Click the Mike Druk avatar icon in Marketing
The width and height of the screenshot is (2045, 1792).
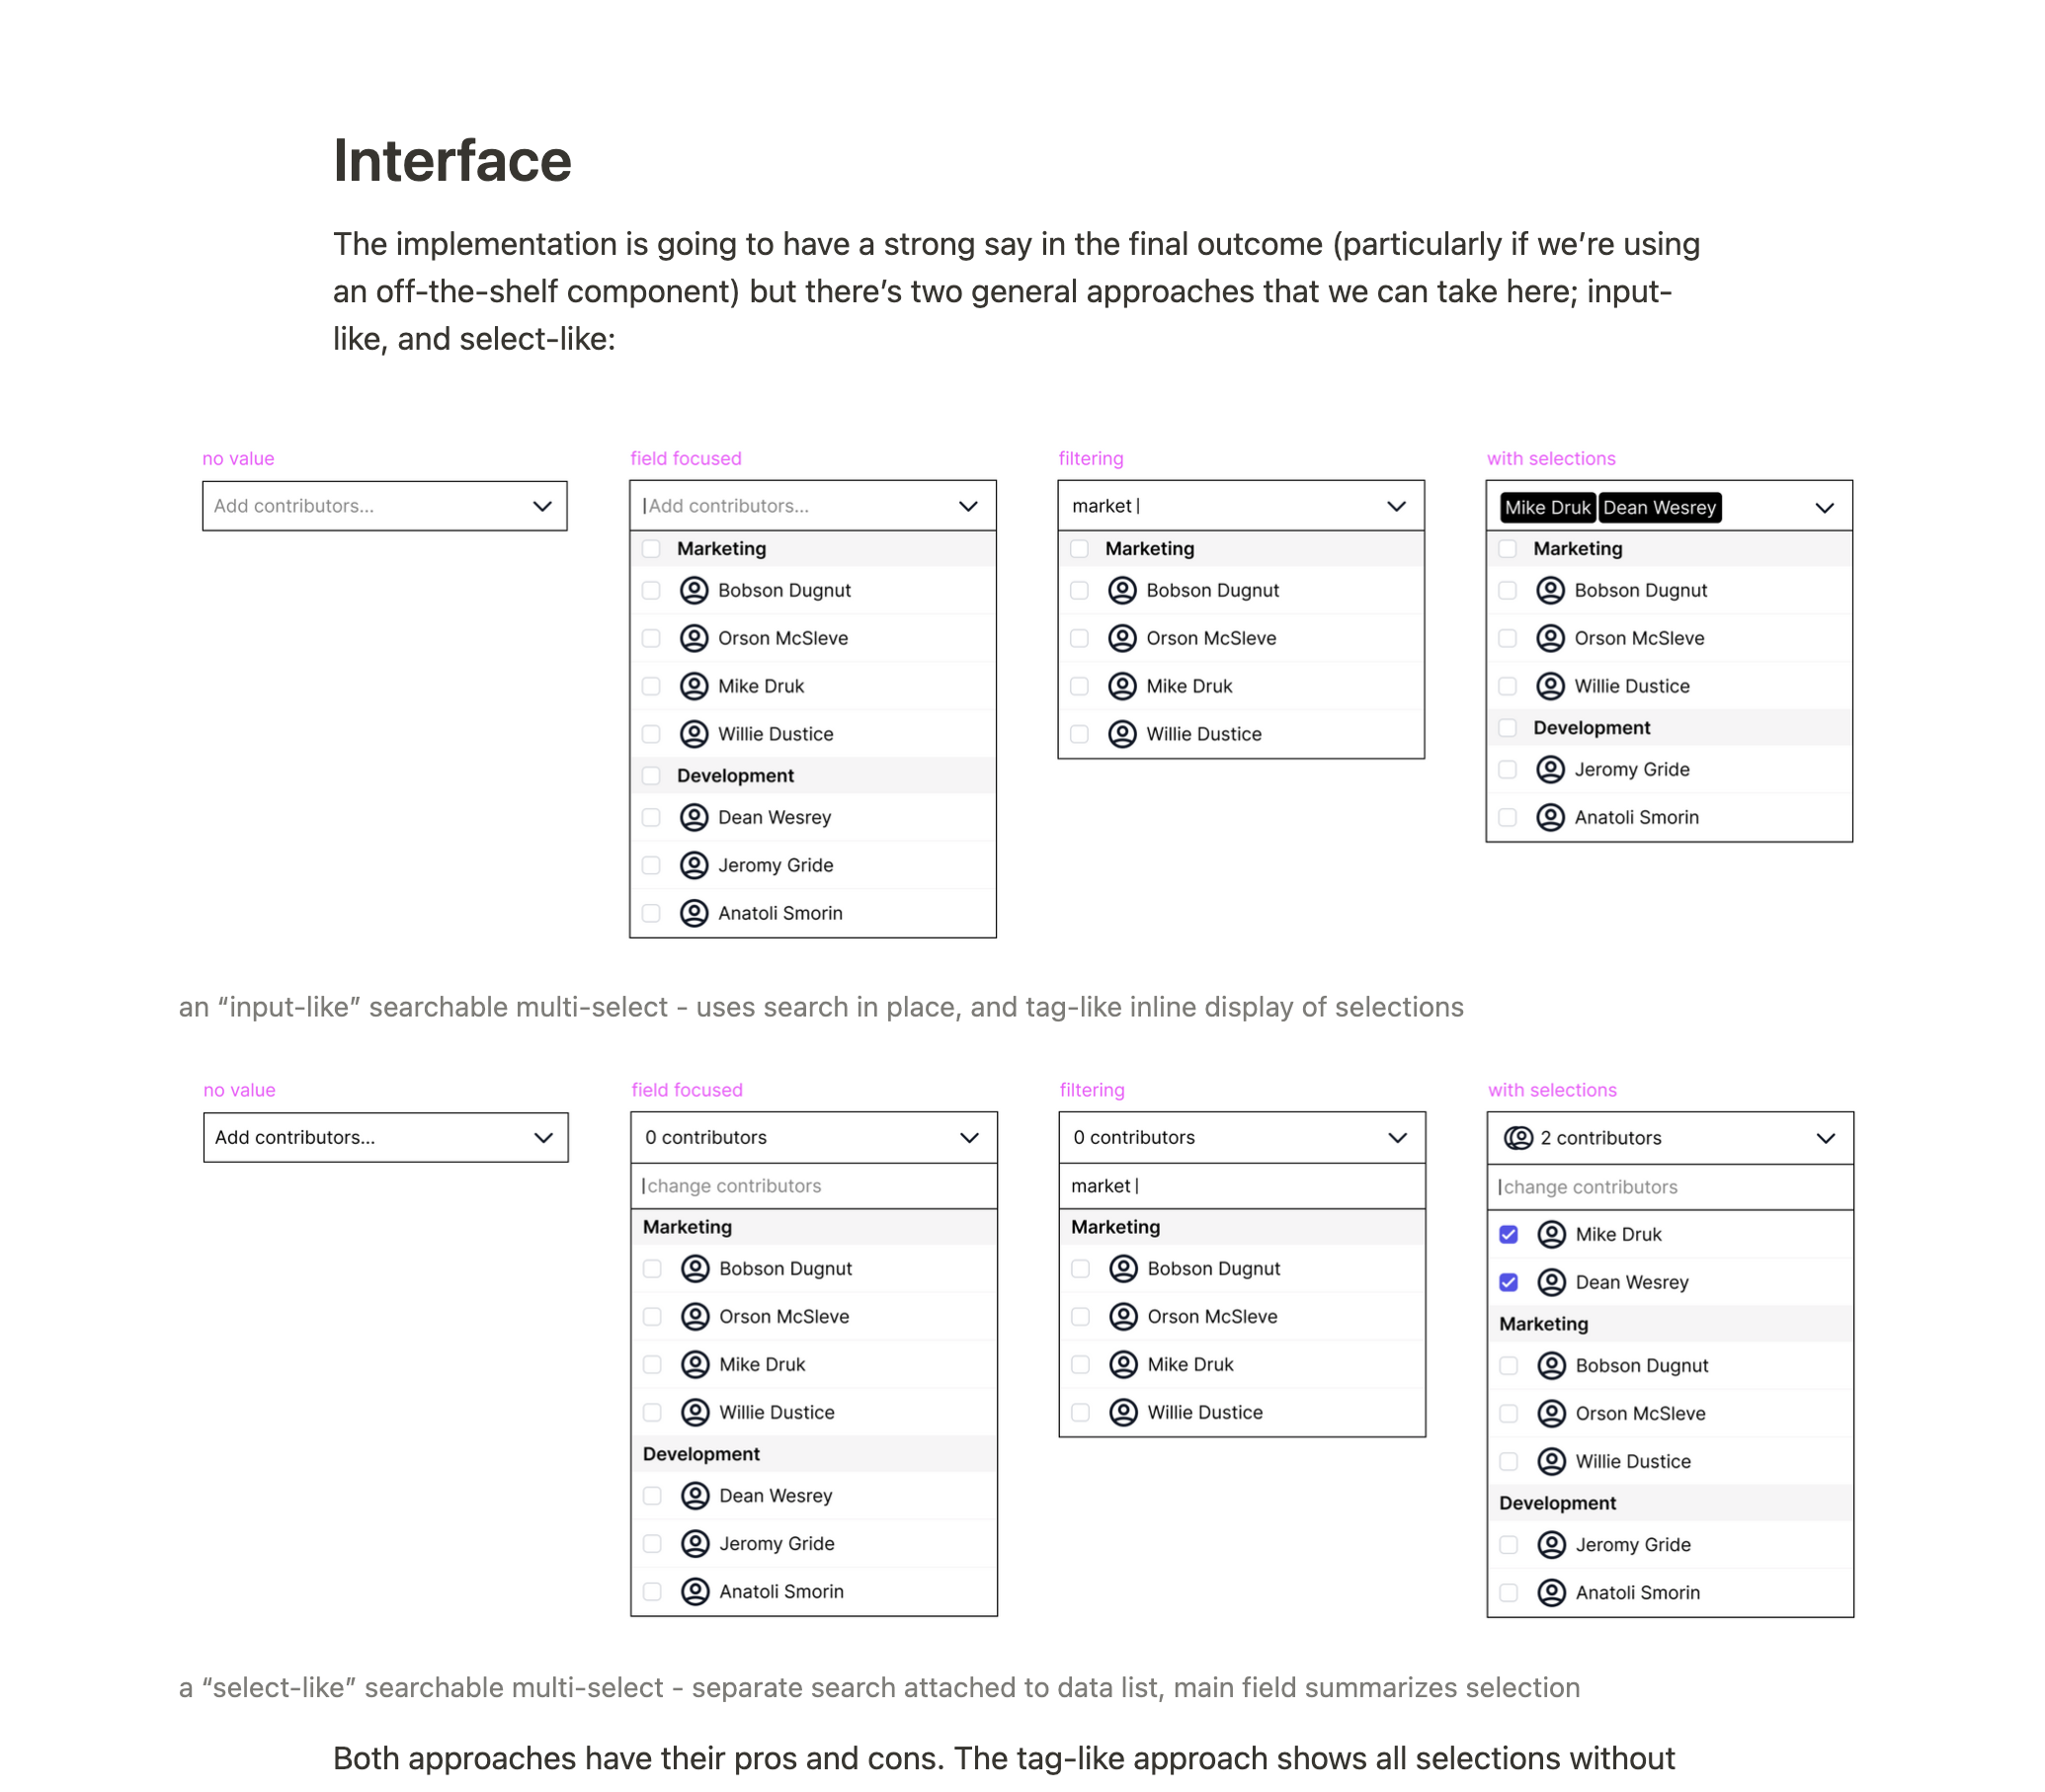click(x=693, y=685)
